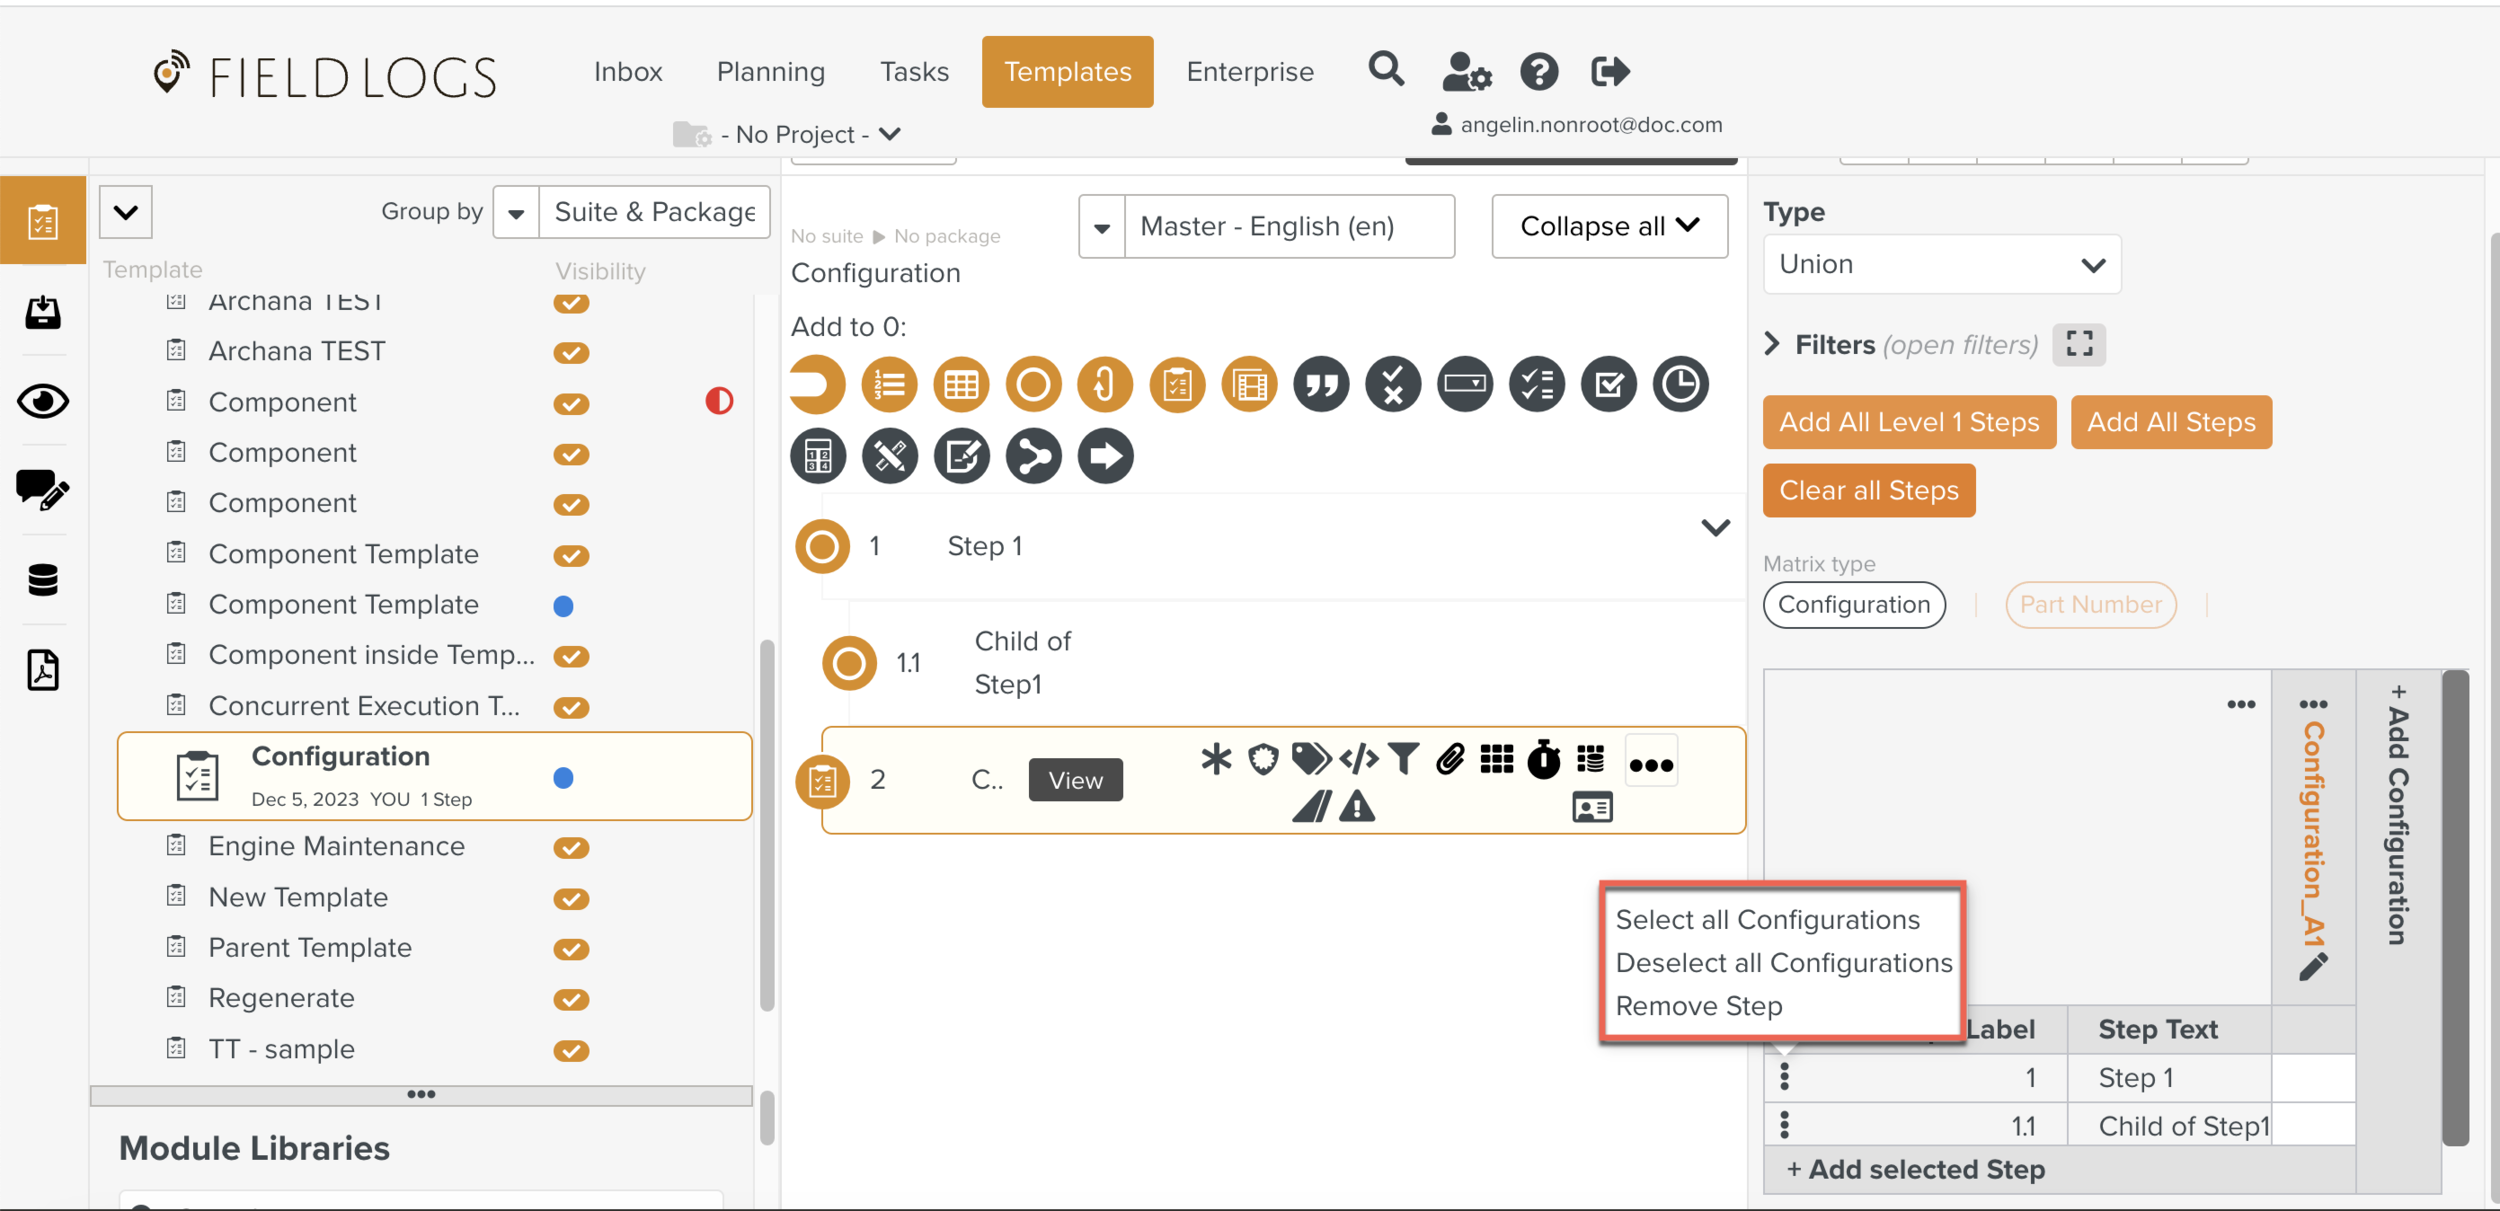
Task: Click the paperclip attachment icon on step 2
Action: pyautogui.click(x=1450, y=759)
